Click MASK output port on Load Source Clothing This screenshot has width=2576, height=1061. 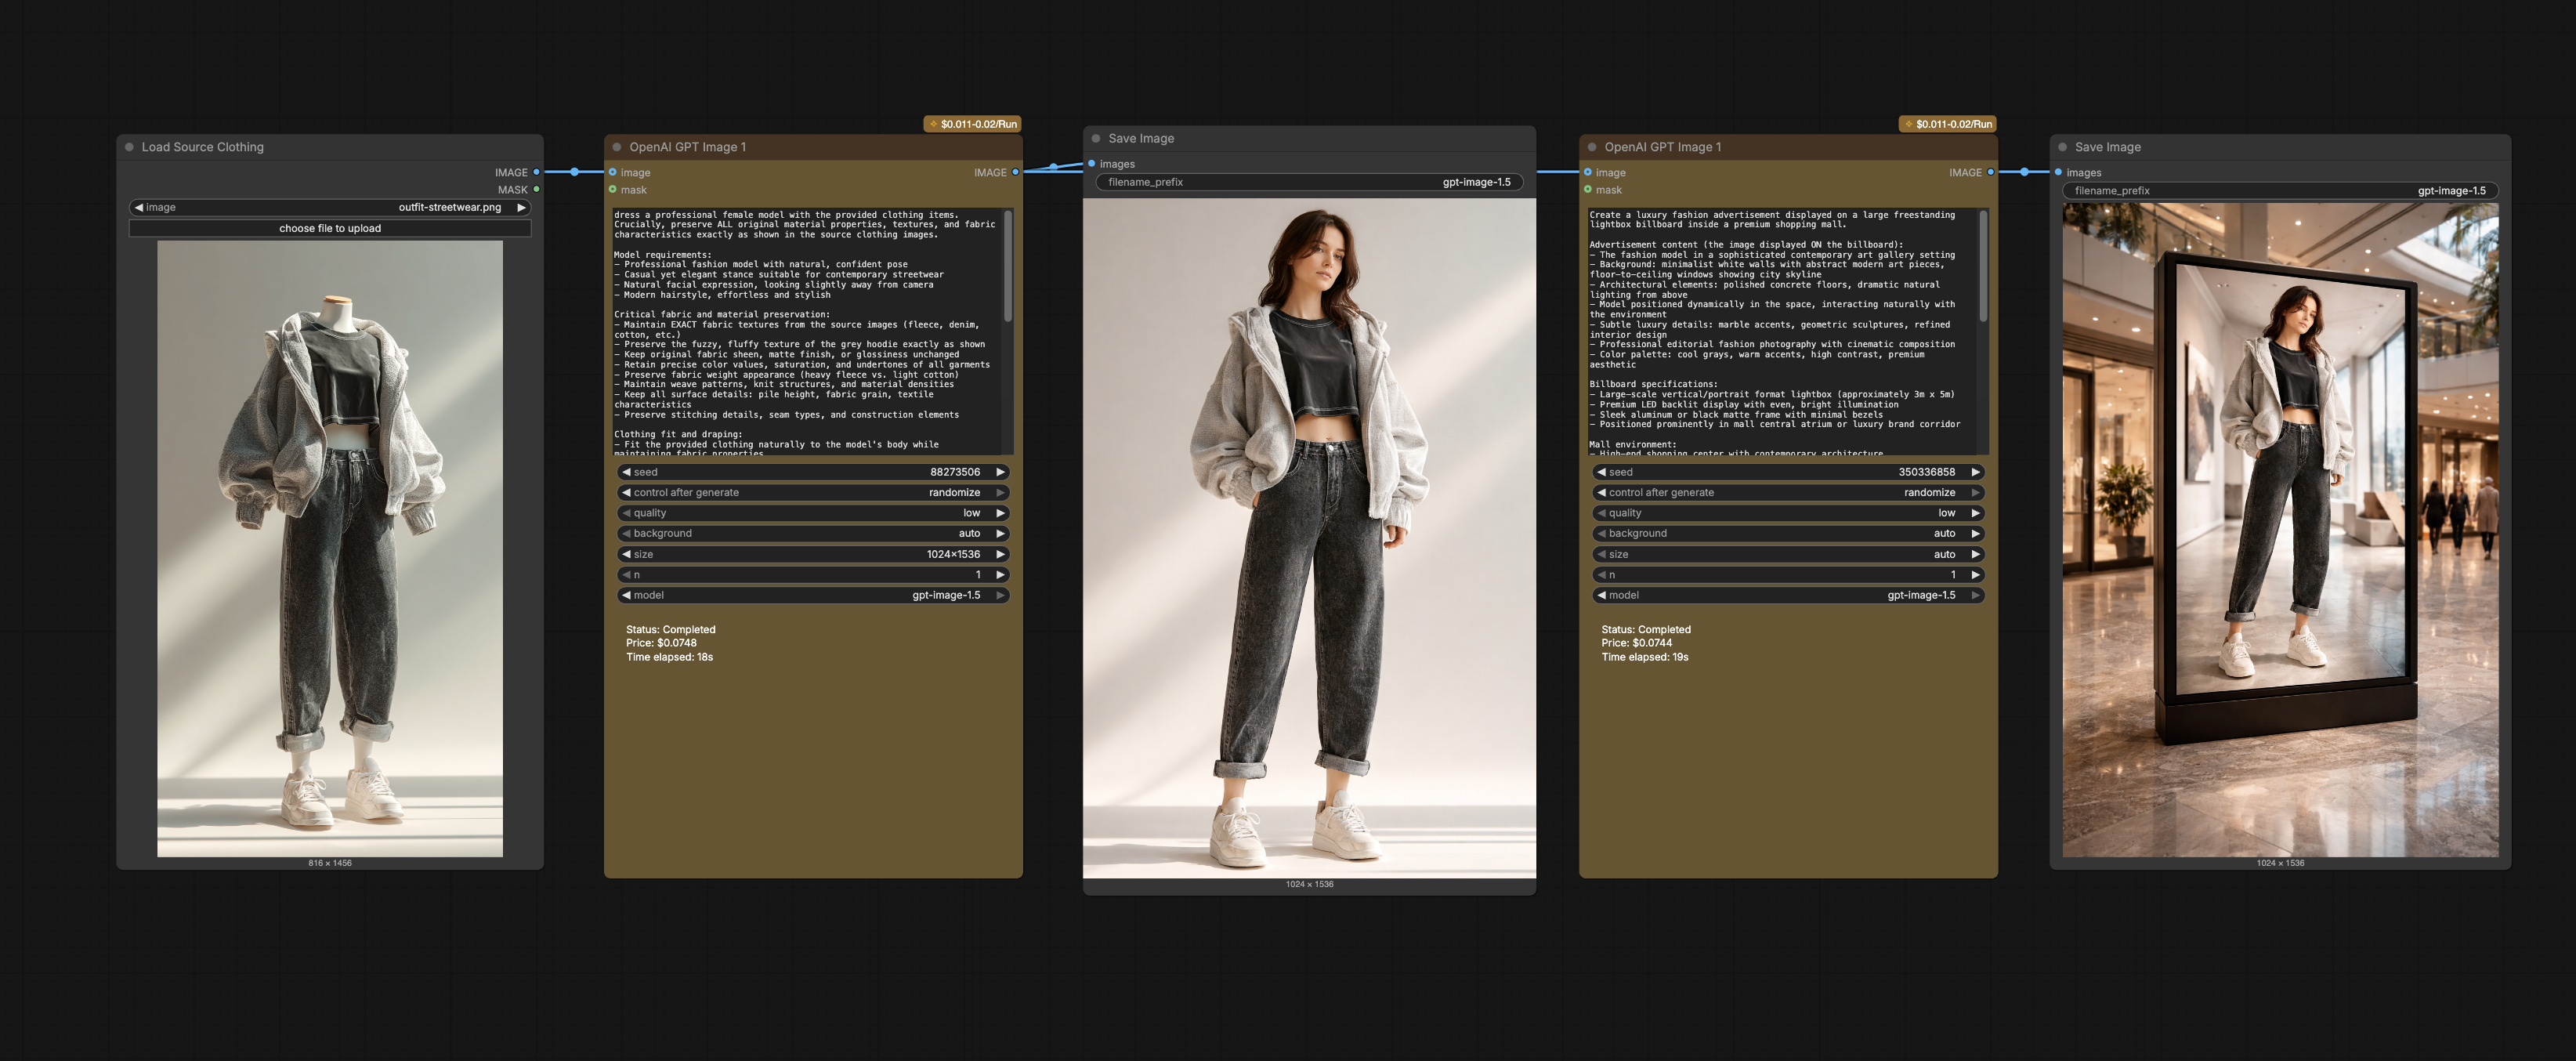tap(537, 189)
